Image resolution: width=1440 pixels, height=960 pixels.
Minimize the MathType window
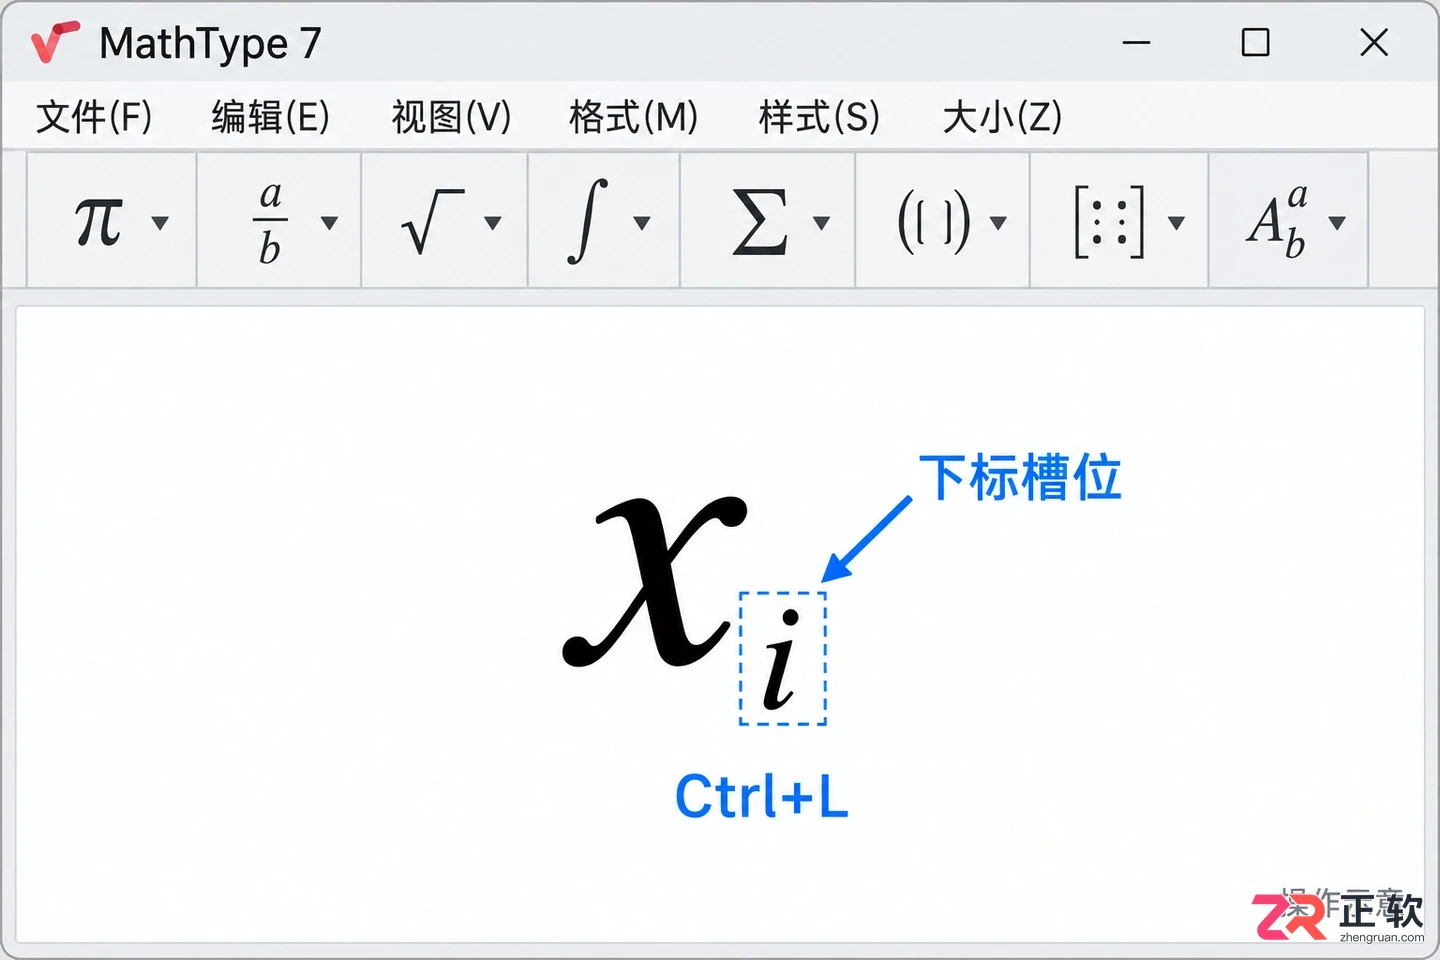pyautogui.click(x=1136, y=43)
